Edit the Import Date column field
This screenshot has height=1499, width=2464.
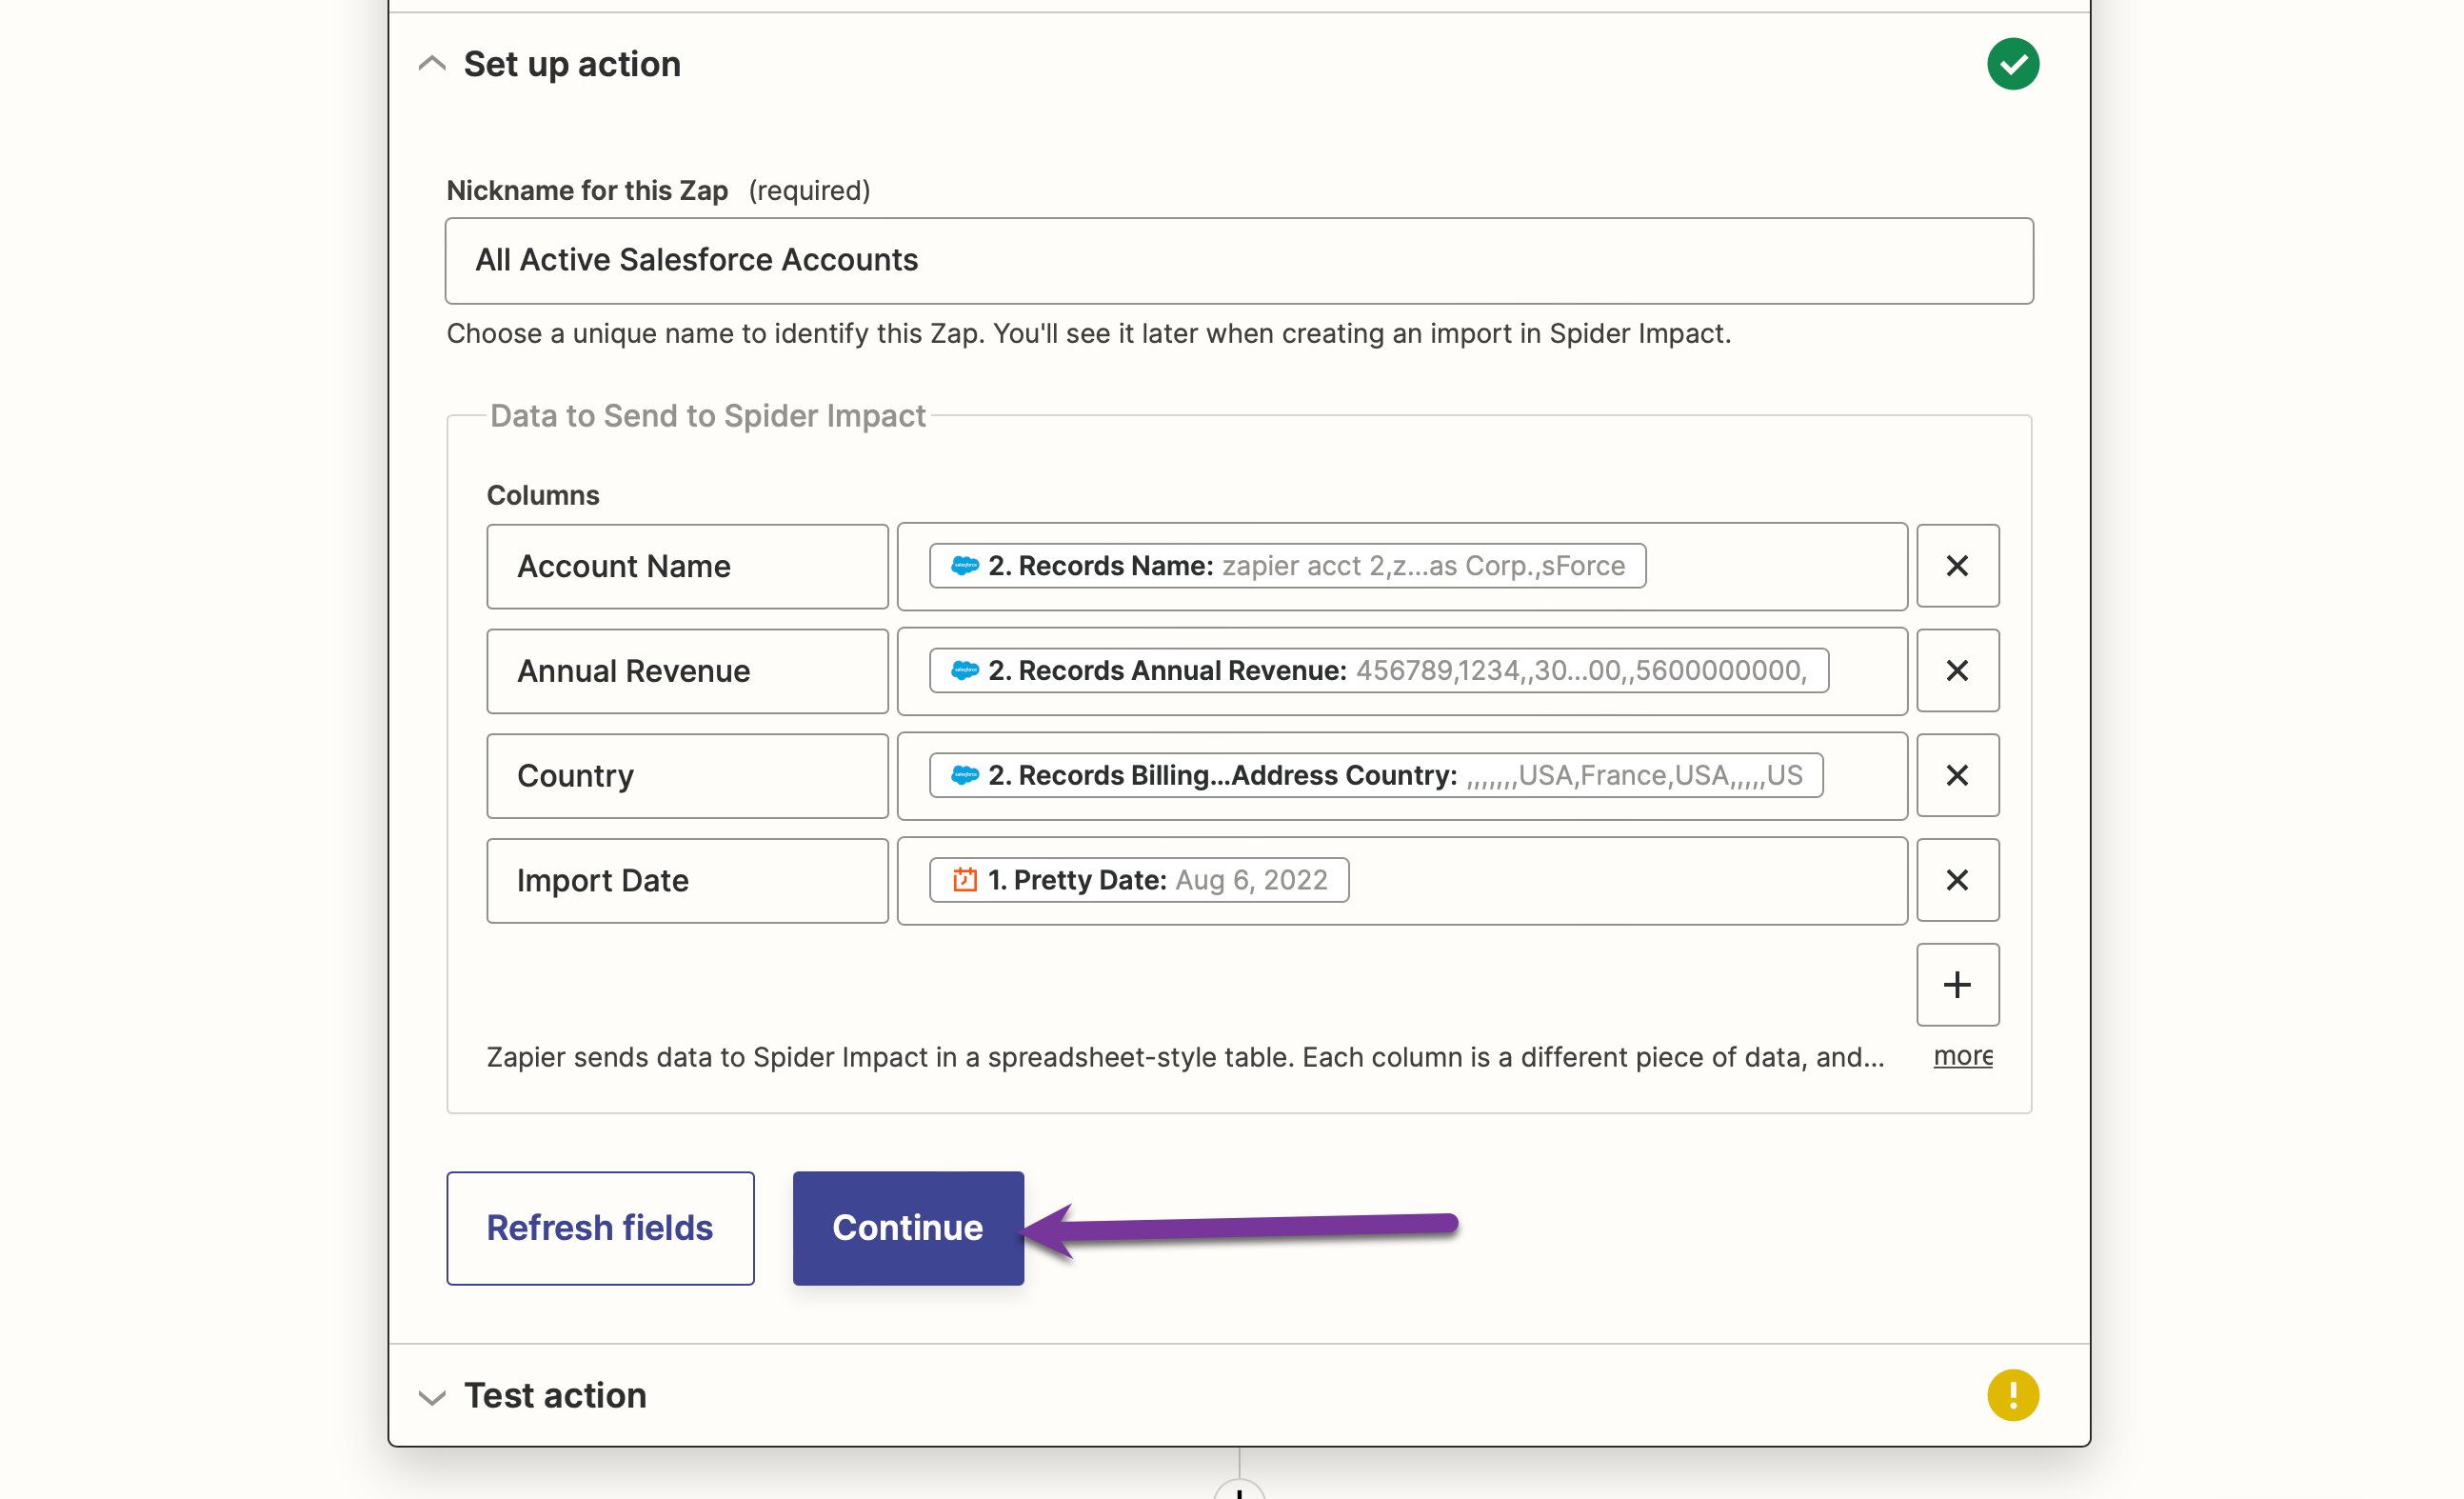click(x=687, y=881)
